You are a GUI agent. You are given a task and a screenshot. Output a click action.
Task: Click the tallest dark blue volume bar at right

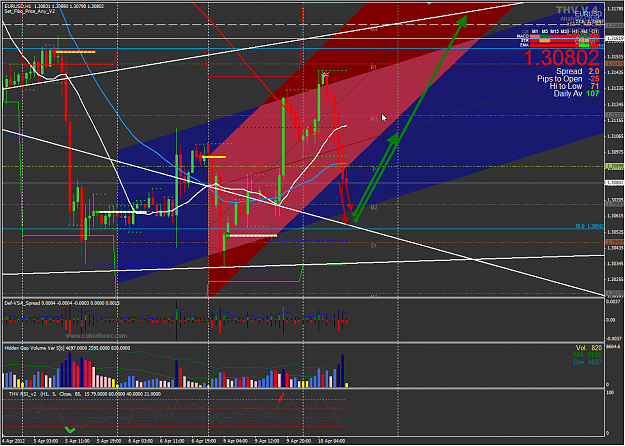pyautogui.click(x=342, y=371)
